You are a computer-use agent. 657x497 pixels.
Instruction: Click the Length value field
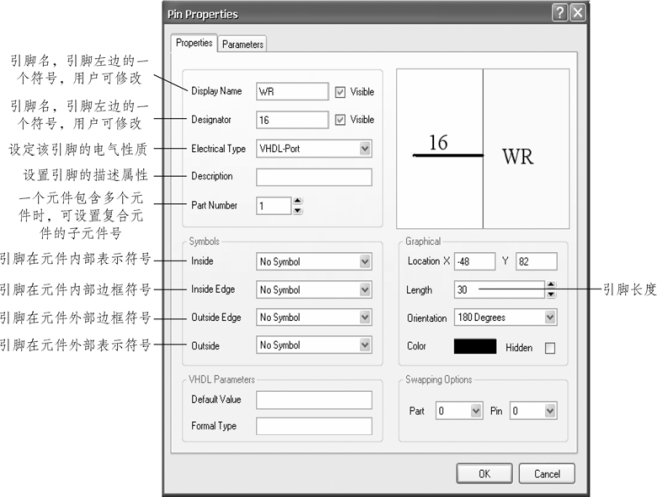499,290
